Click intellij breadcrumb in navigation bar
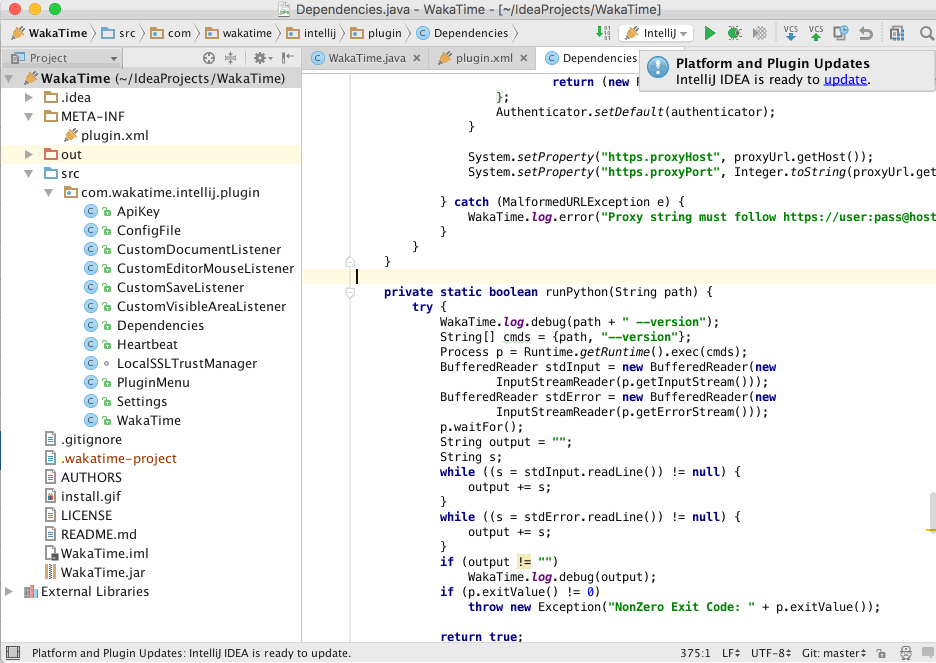This screenshot has height=663, width=936. point(311,33)
